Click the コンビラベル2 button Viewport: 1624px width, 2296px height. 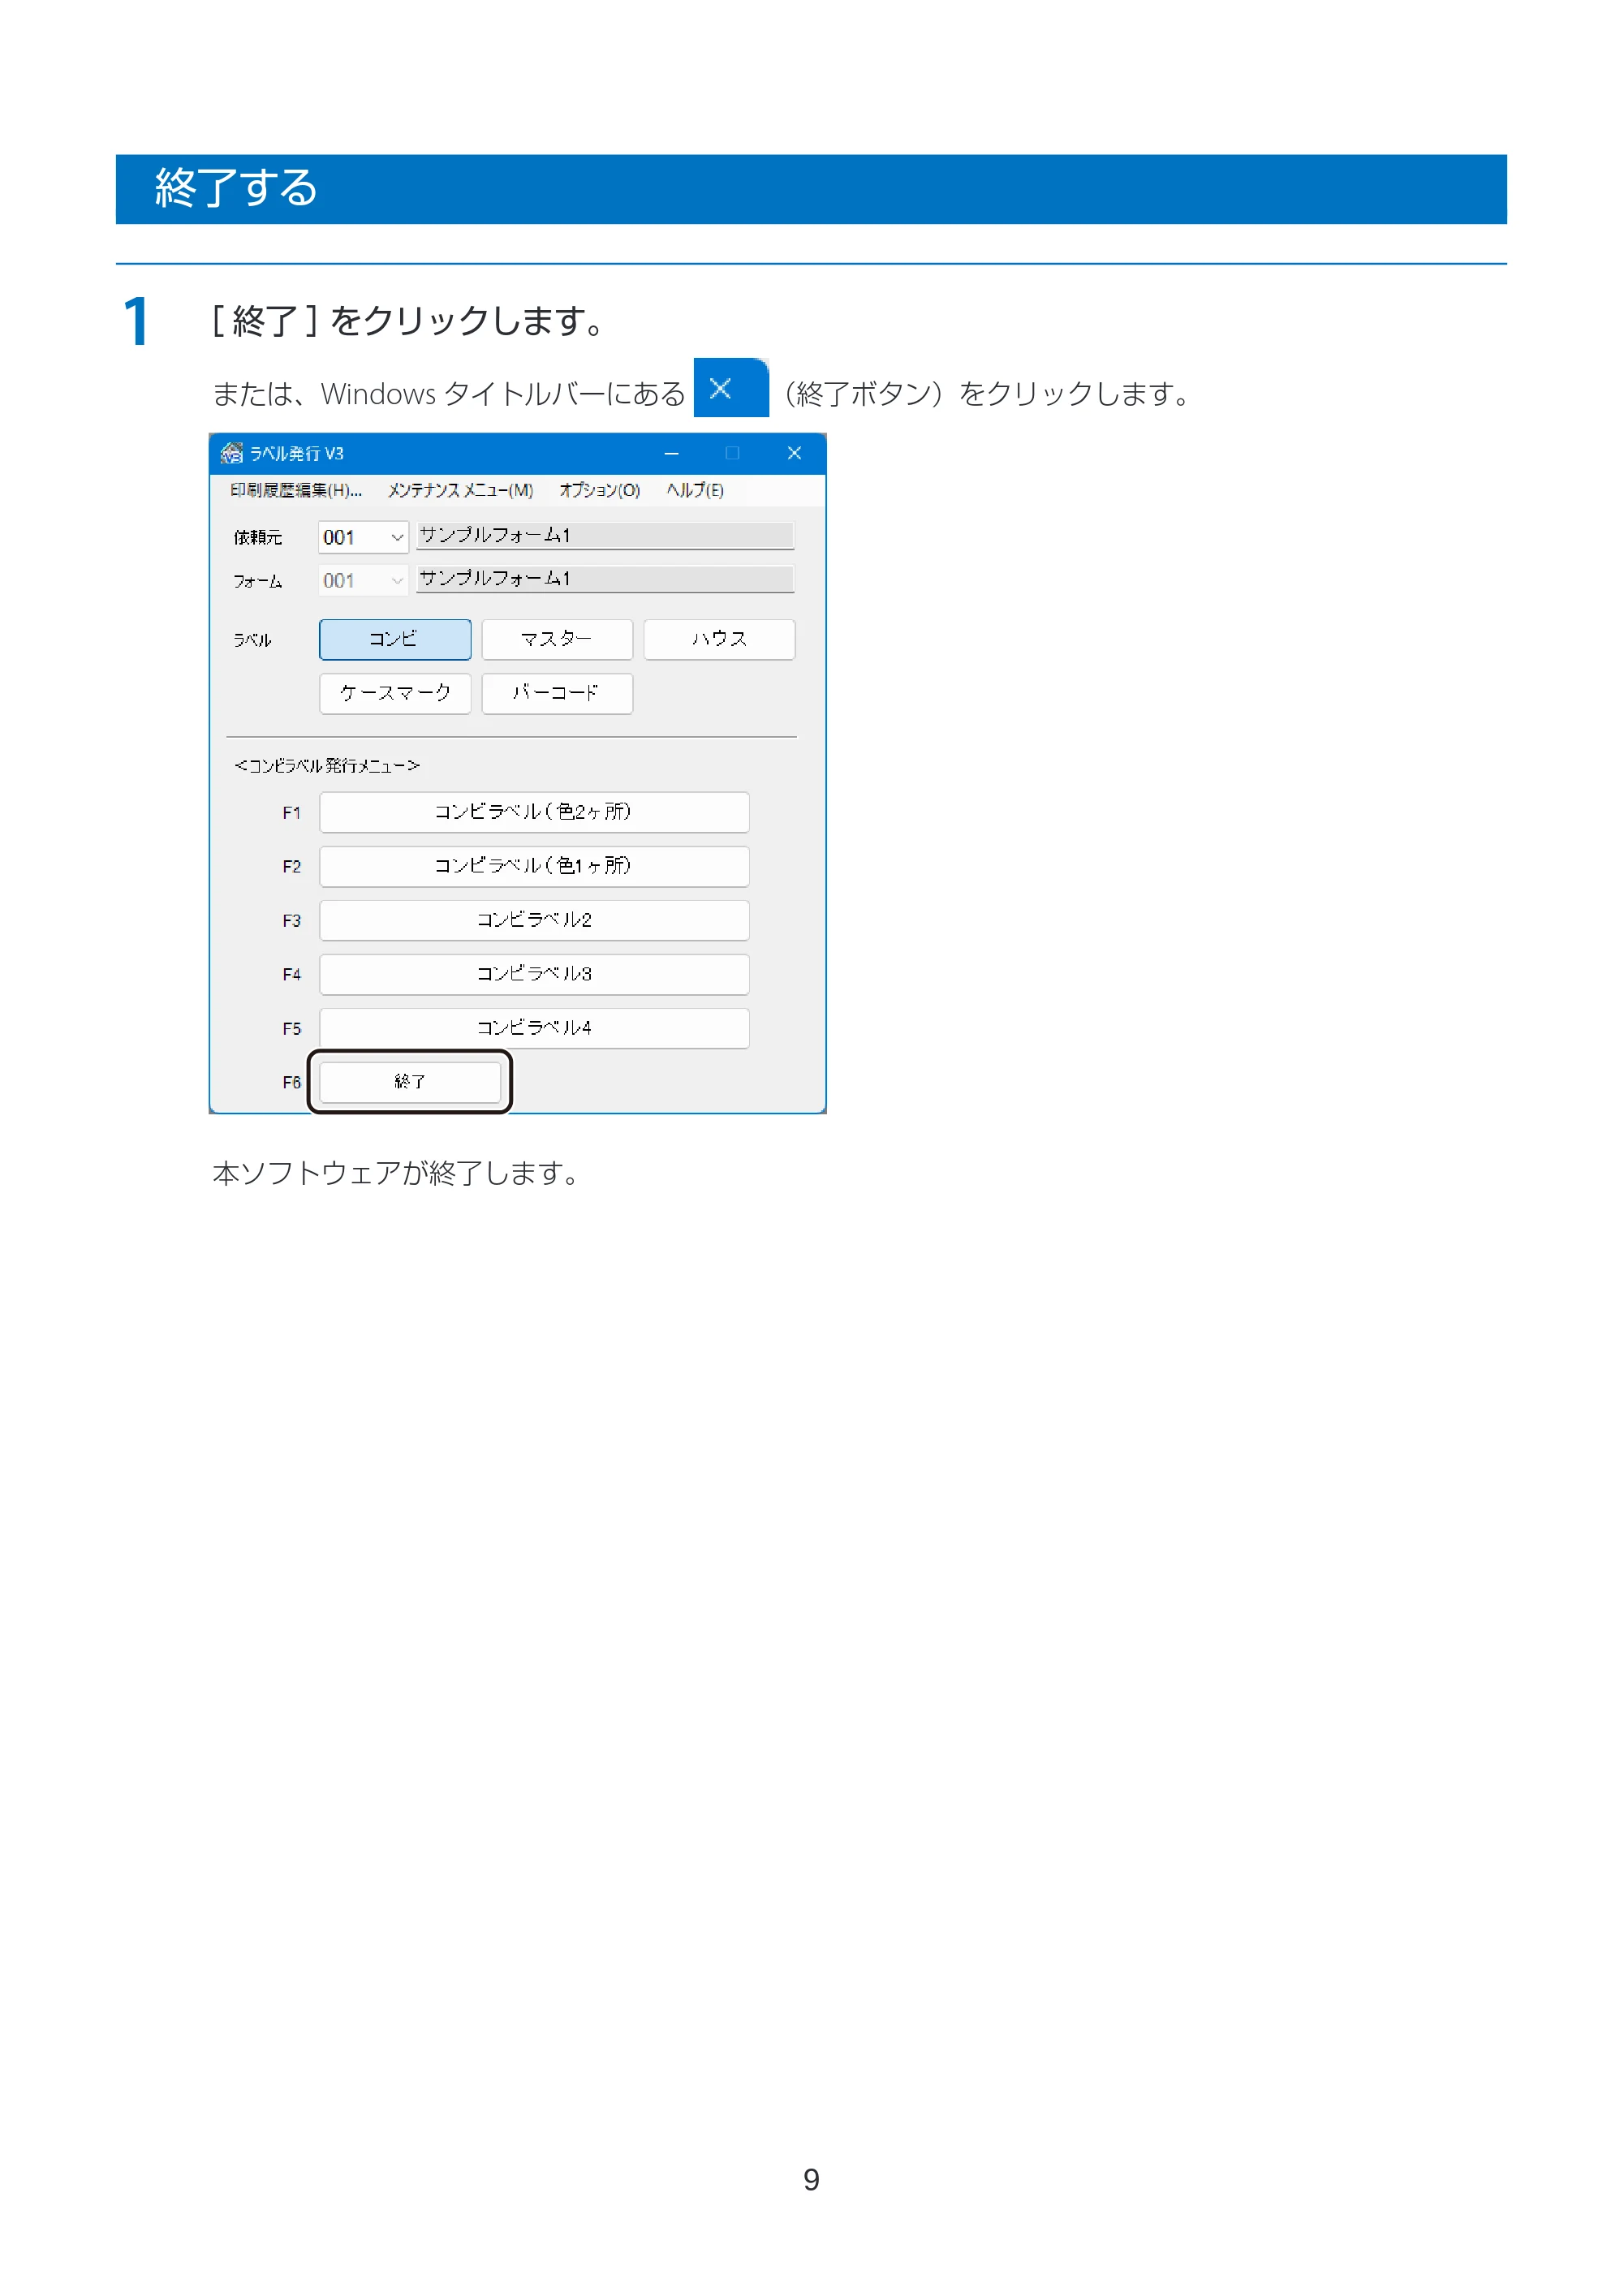(534, 920)
